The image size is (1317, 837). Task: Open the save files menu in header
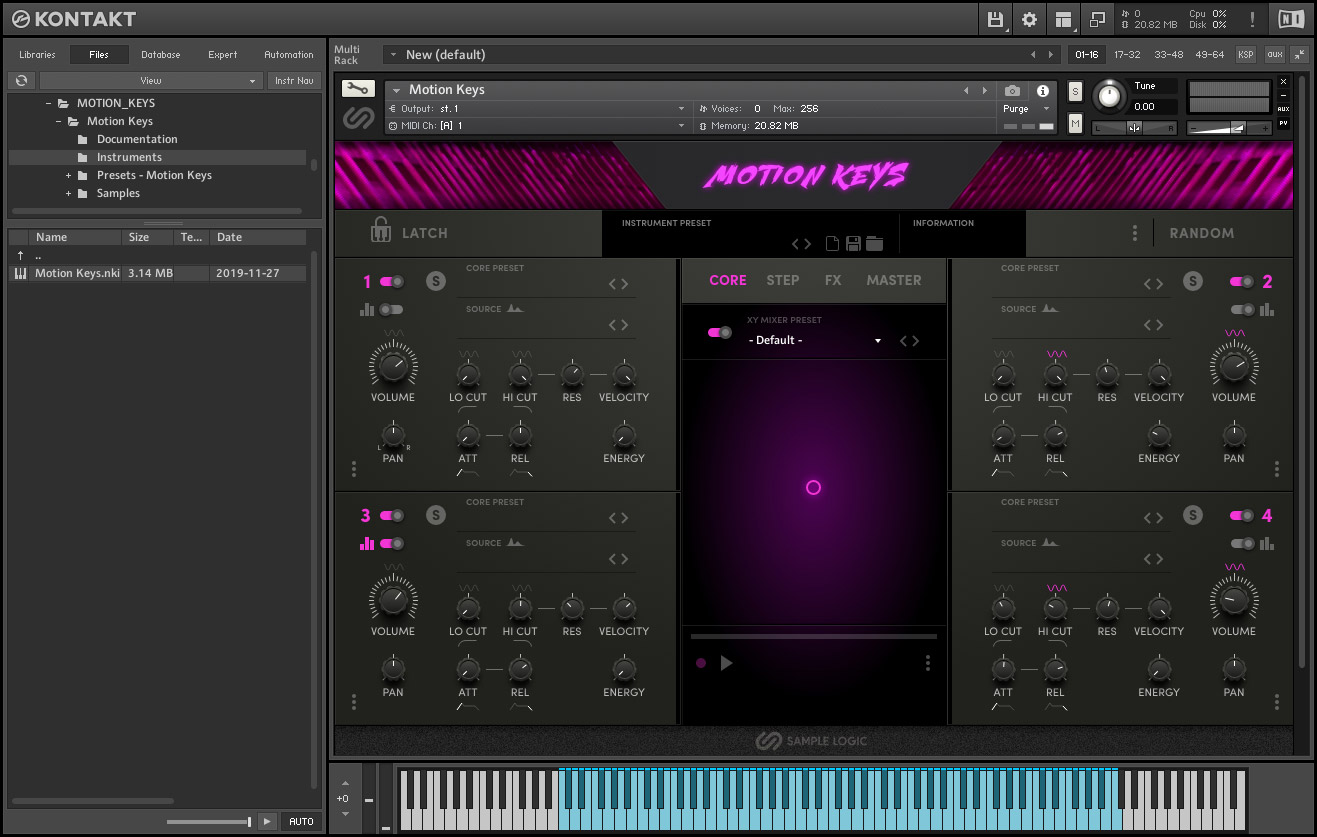click(995, 19)
